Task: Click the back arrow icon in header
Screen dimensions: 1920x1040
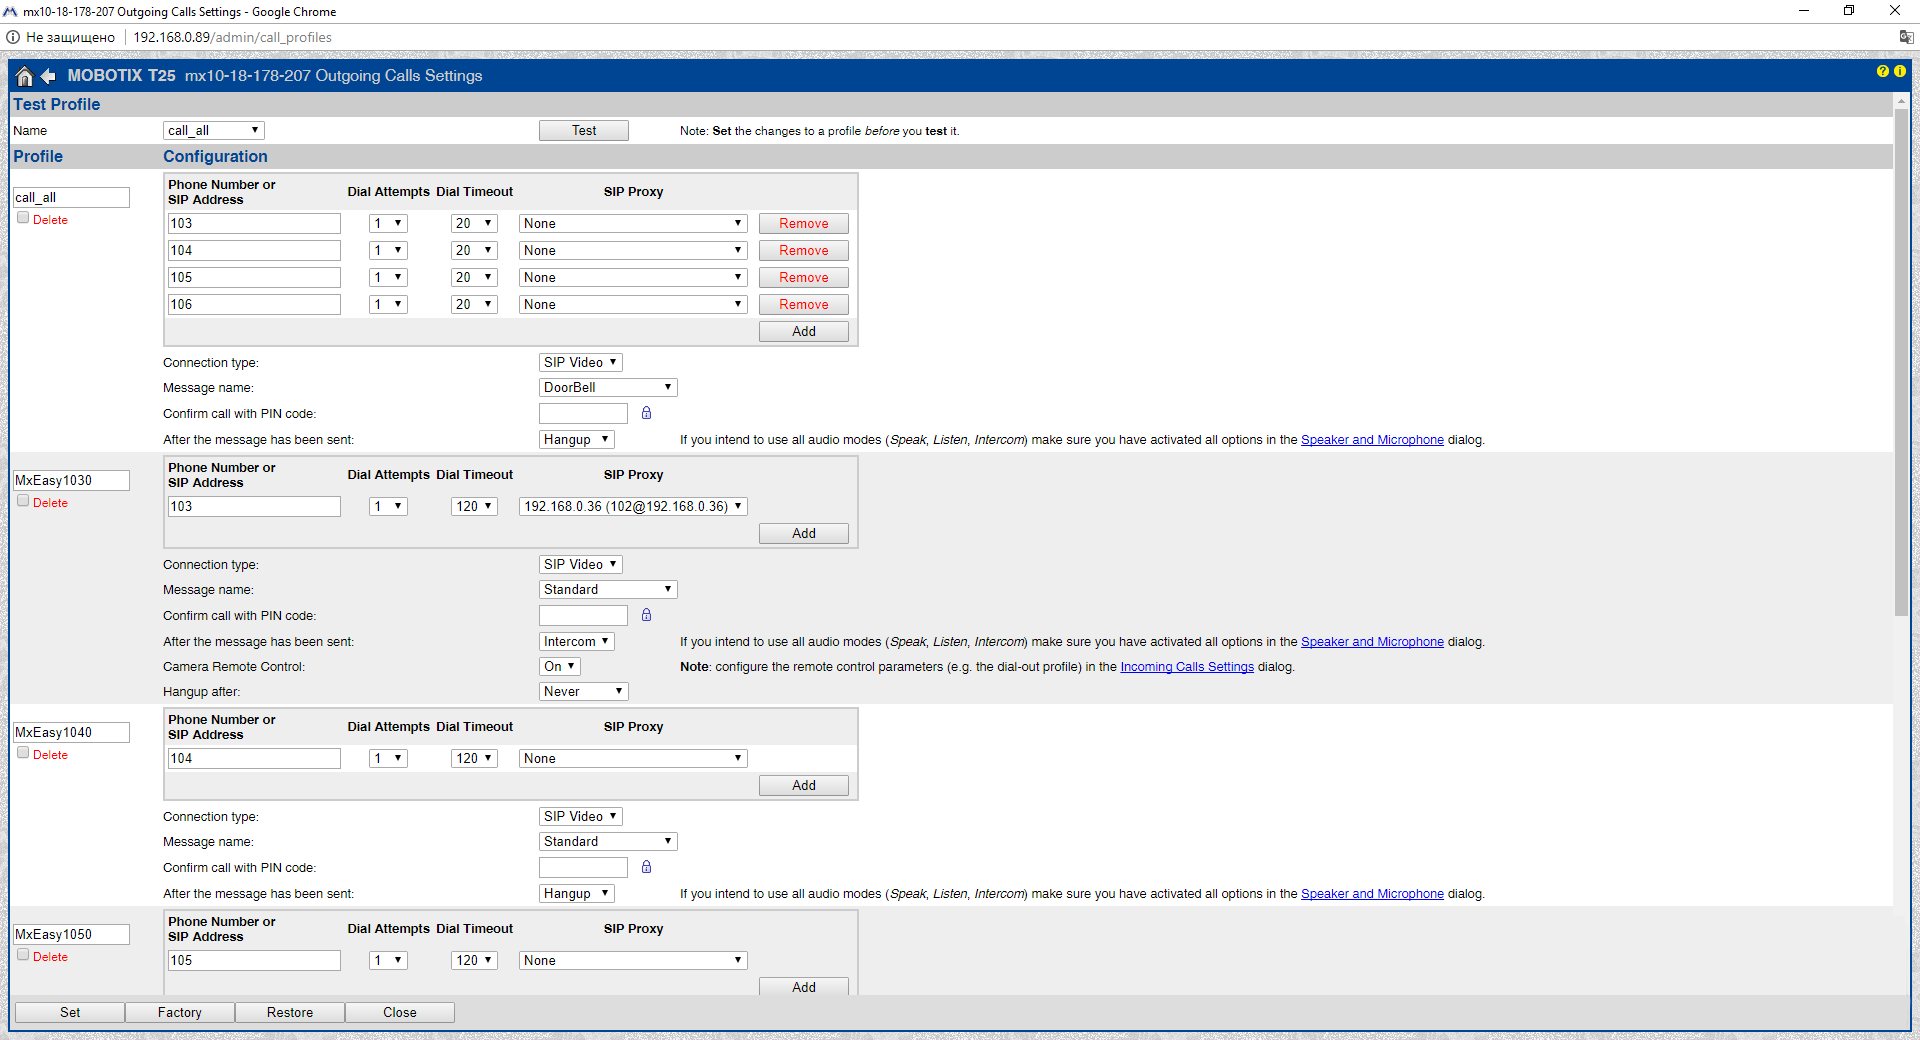Action: [x=48, y=76]
